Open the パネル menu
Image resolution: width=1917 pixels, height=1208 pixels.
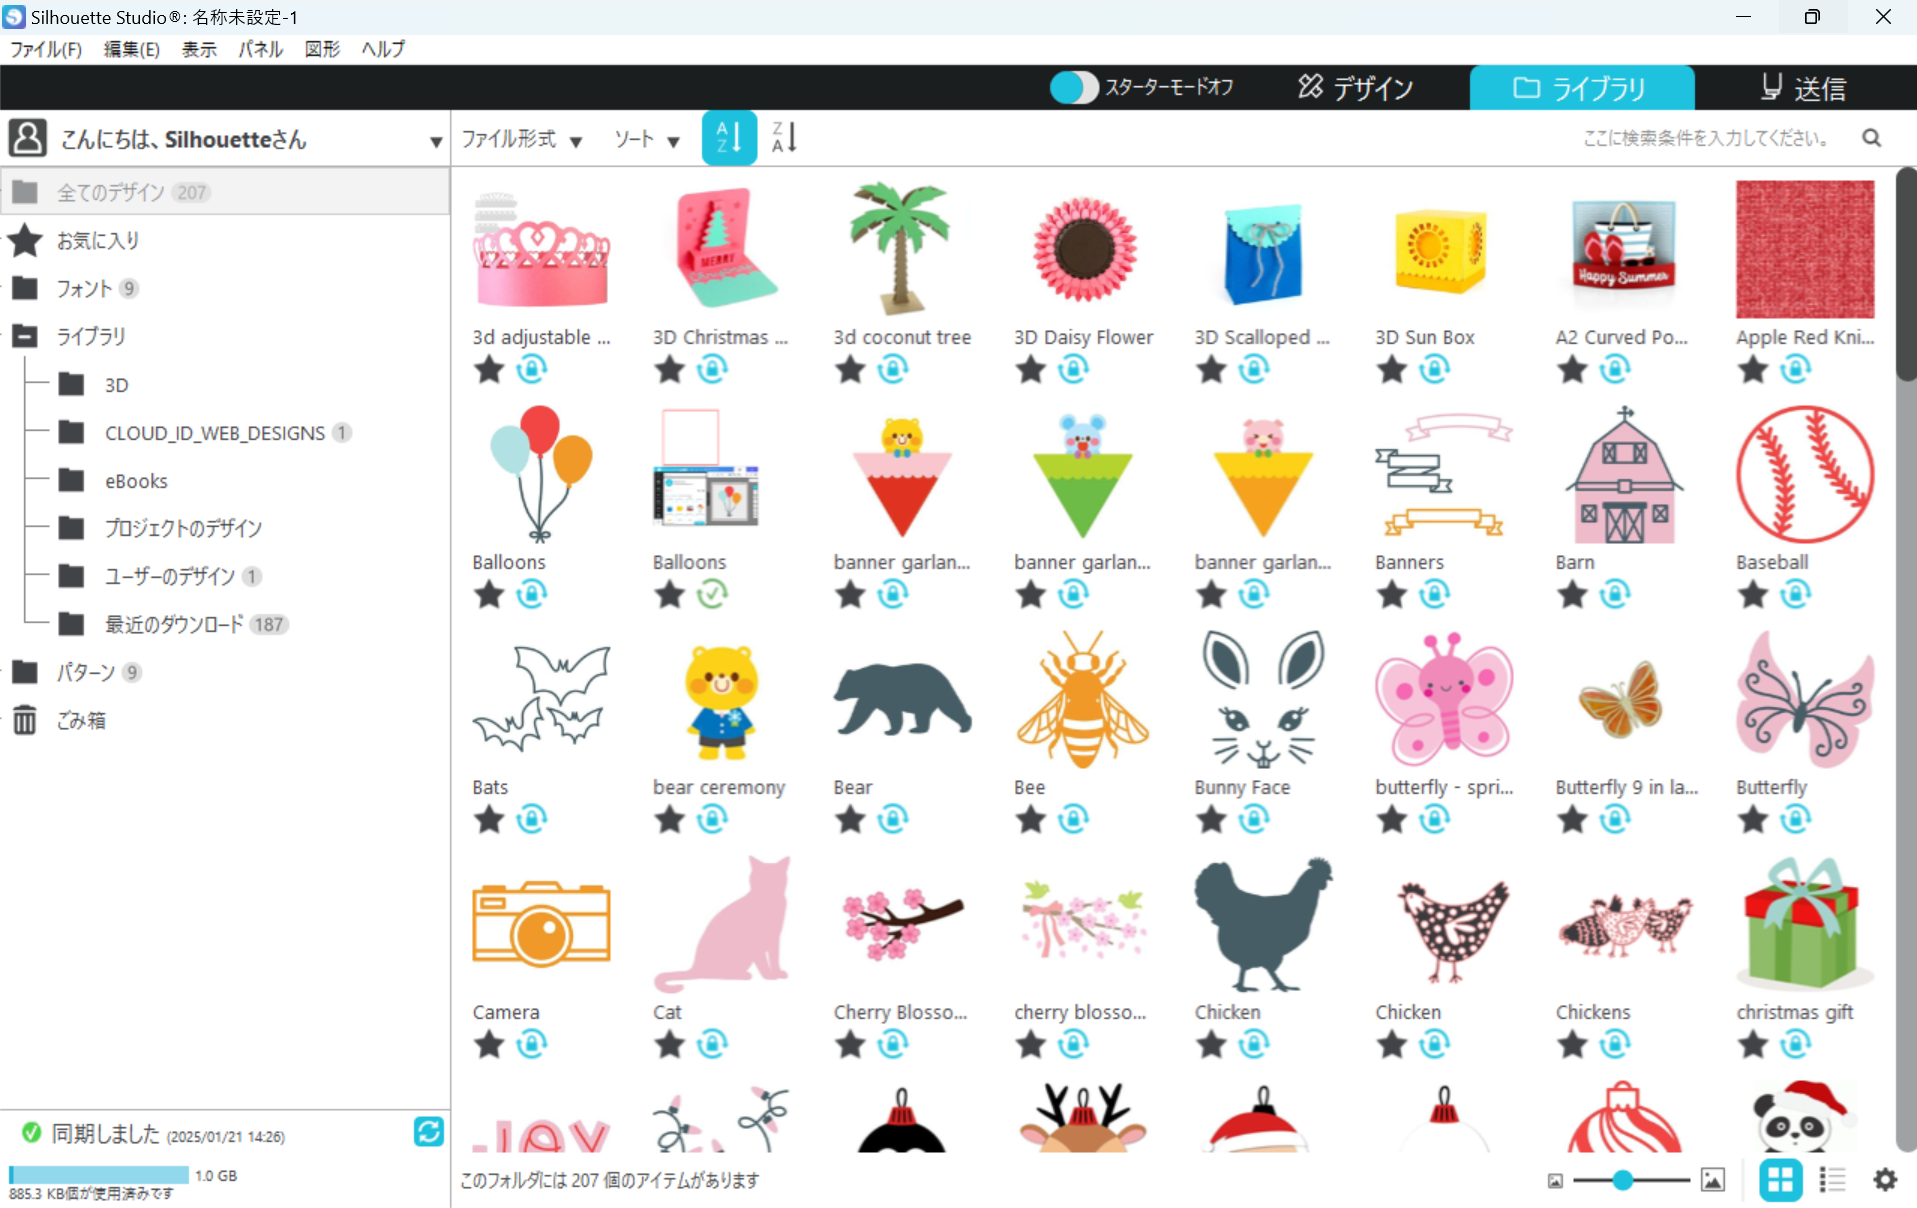pyautogui.click(x=260, y=49)
